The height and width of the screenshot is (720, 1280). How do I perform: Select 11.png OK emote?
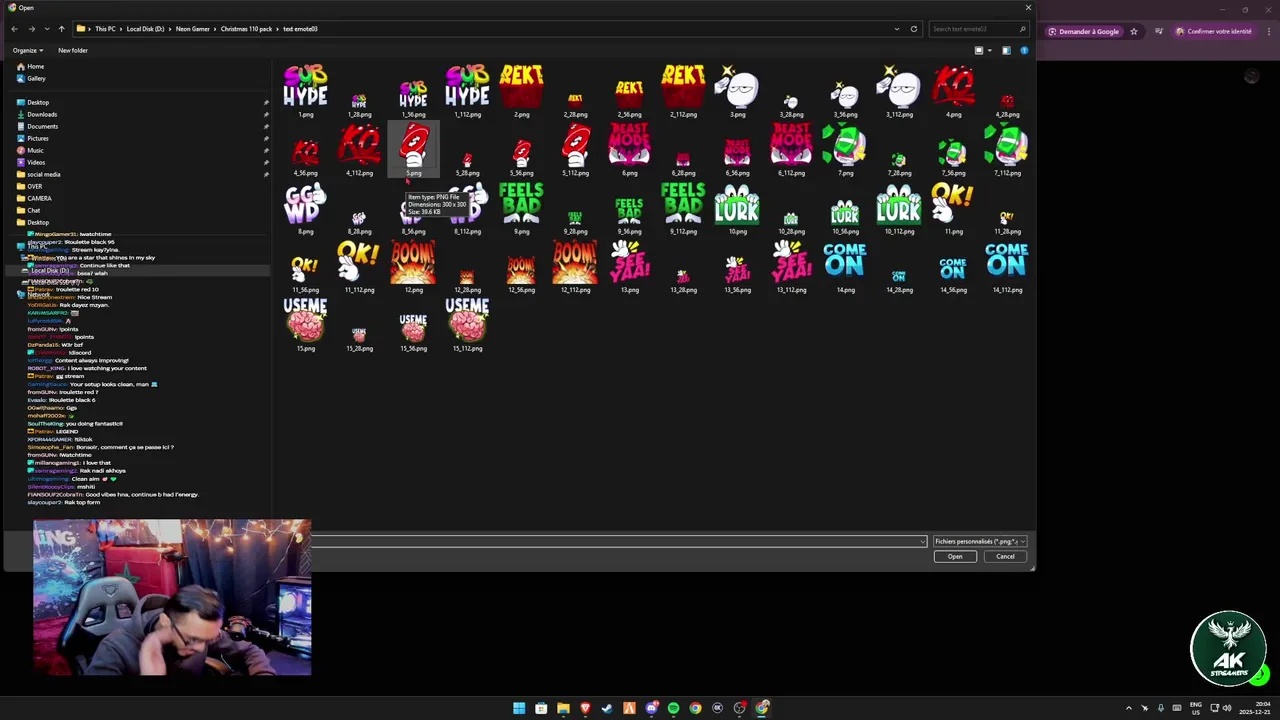(953, 208)
